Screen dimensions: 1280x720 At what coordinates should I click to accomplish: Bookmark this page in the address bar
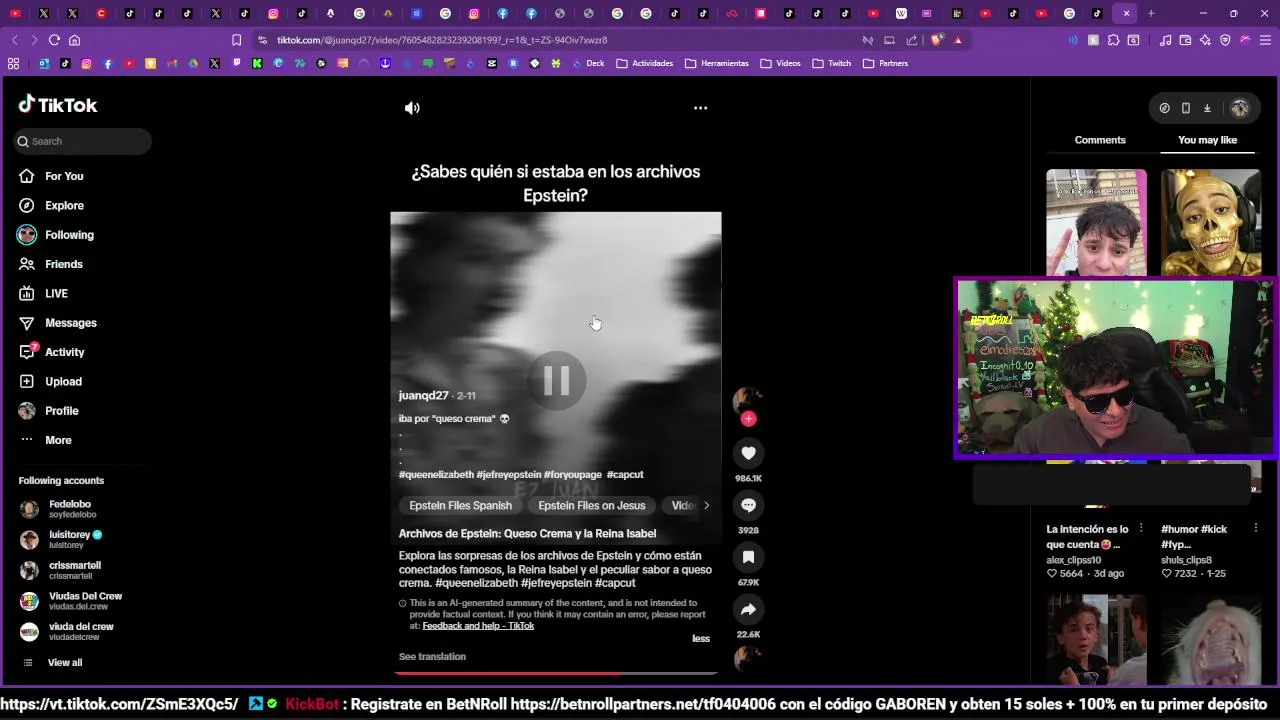click(236, 40)
